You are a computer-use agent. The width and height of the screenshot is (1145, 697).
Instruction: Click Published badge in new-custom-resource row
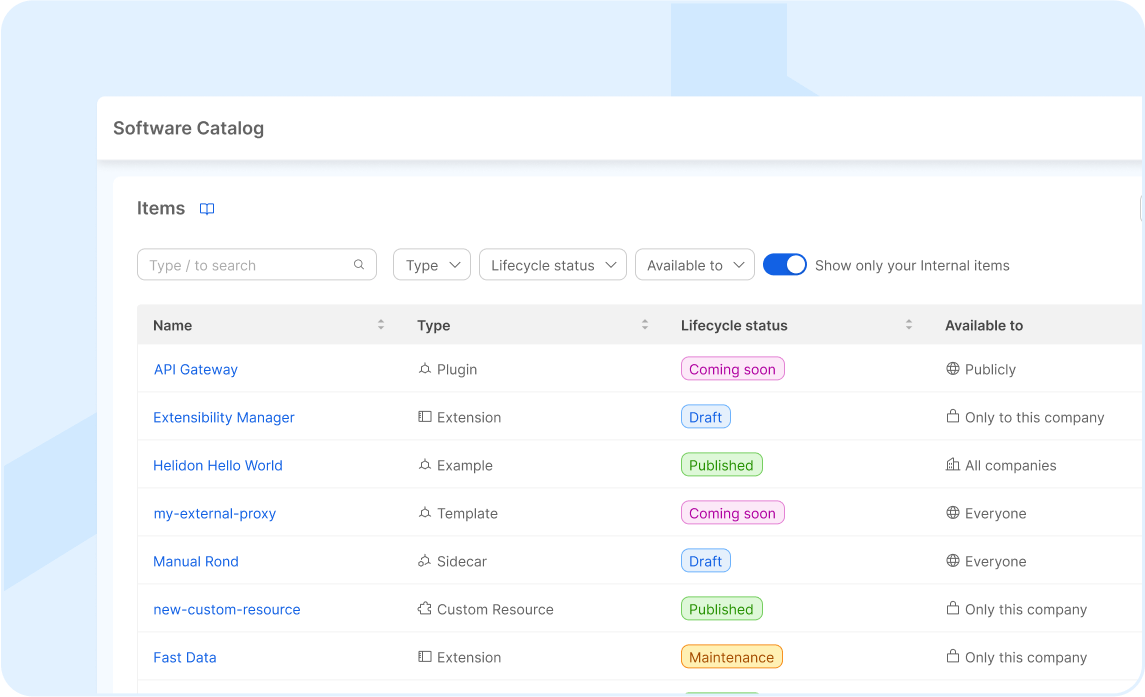[x=721, y=609]
